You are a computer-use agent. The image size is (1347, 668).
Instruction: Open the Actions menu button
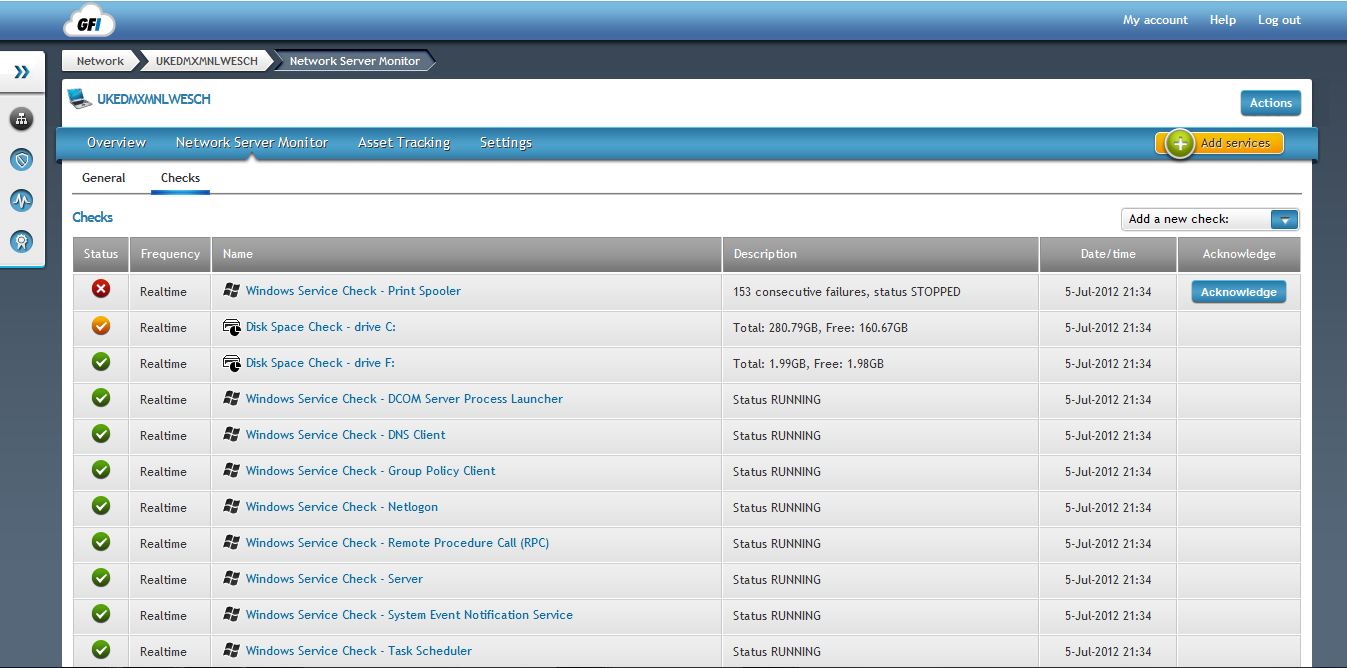click(1270, 103)
